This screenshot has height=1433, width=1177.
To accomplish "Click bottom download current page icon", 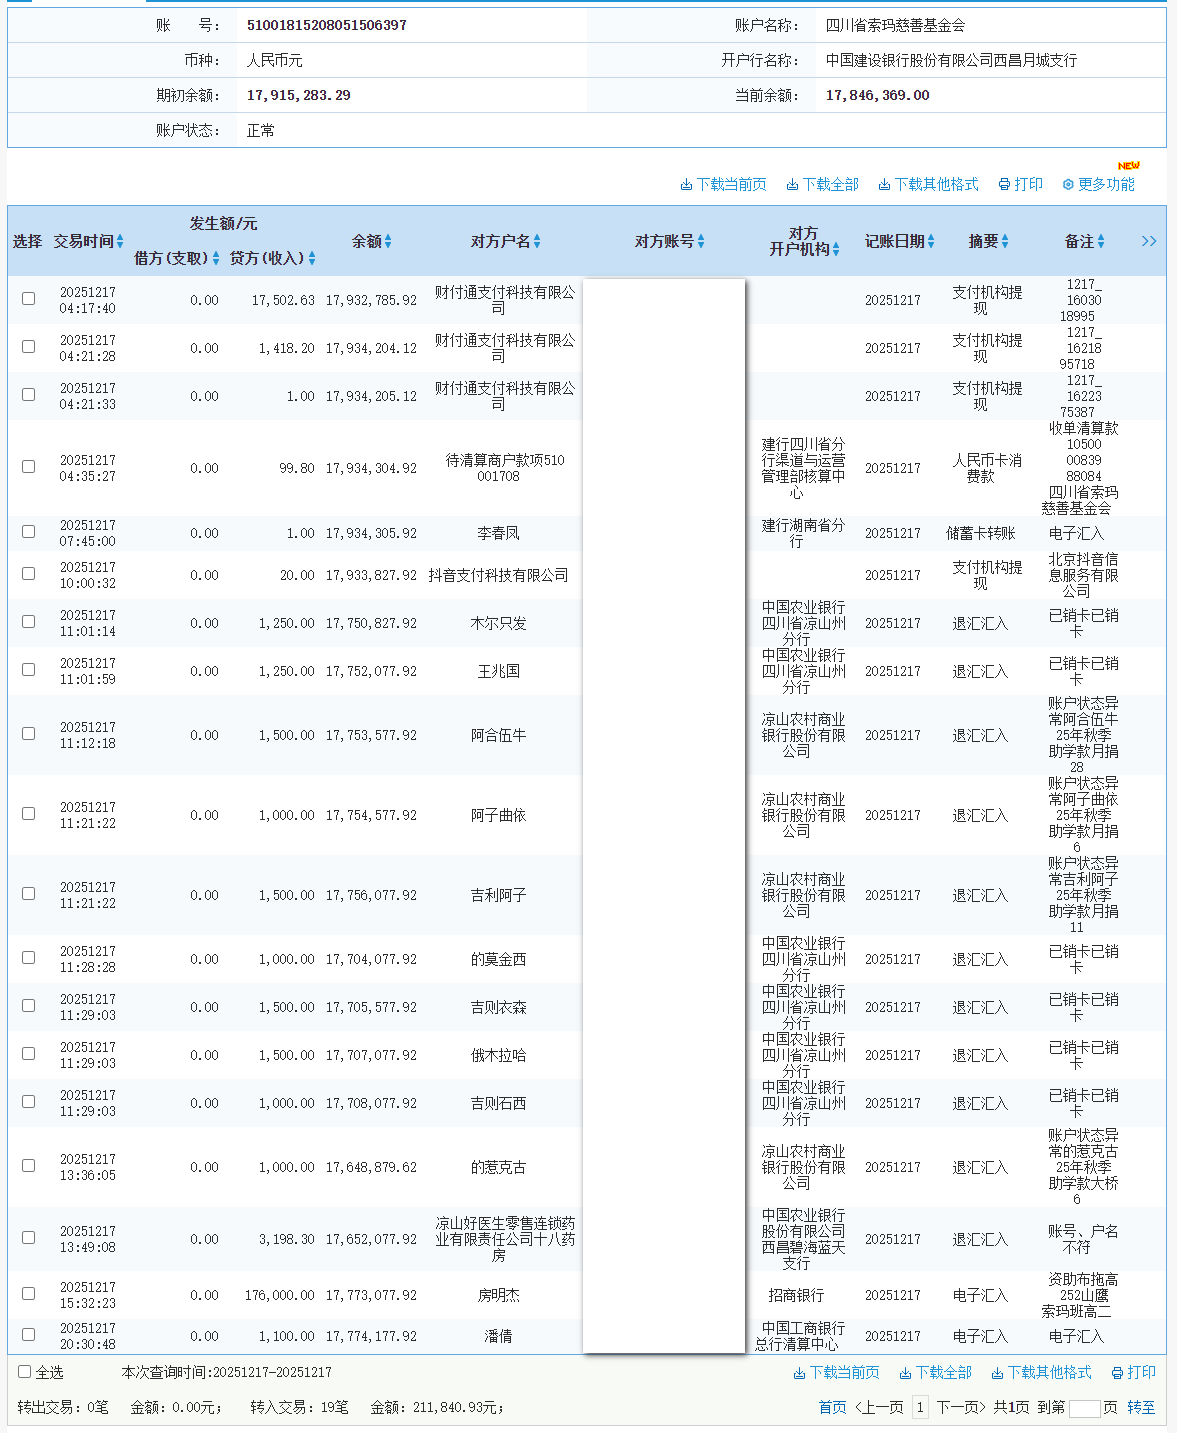I will point(799,1373).
